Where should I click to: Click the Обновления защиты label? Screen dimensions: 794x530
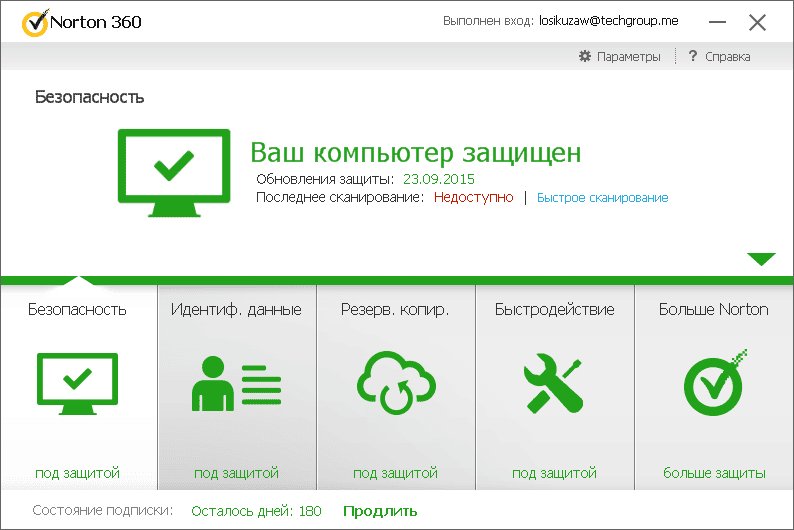(x=325, y=179)
